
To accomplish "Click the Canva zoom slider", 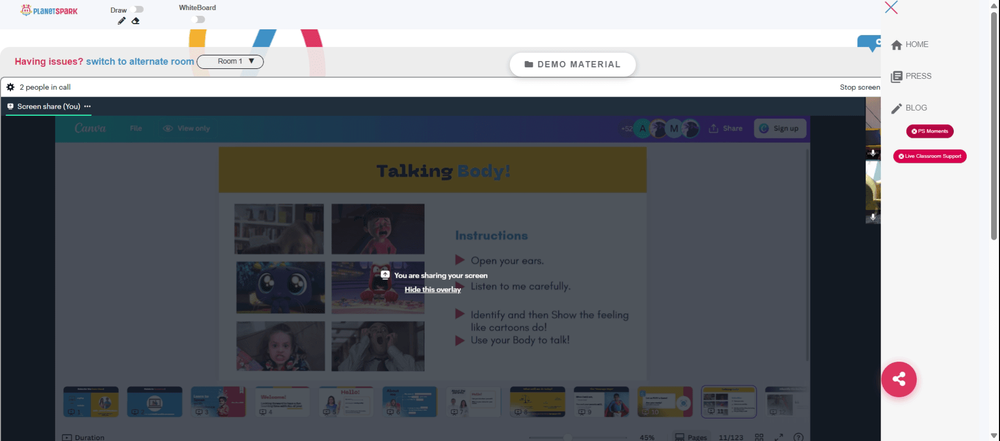I will (x=577, y=438).
